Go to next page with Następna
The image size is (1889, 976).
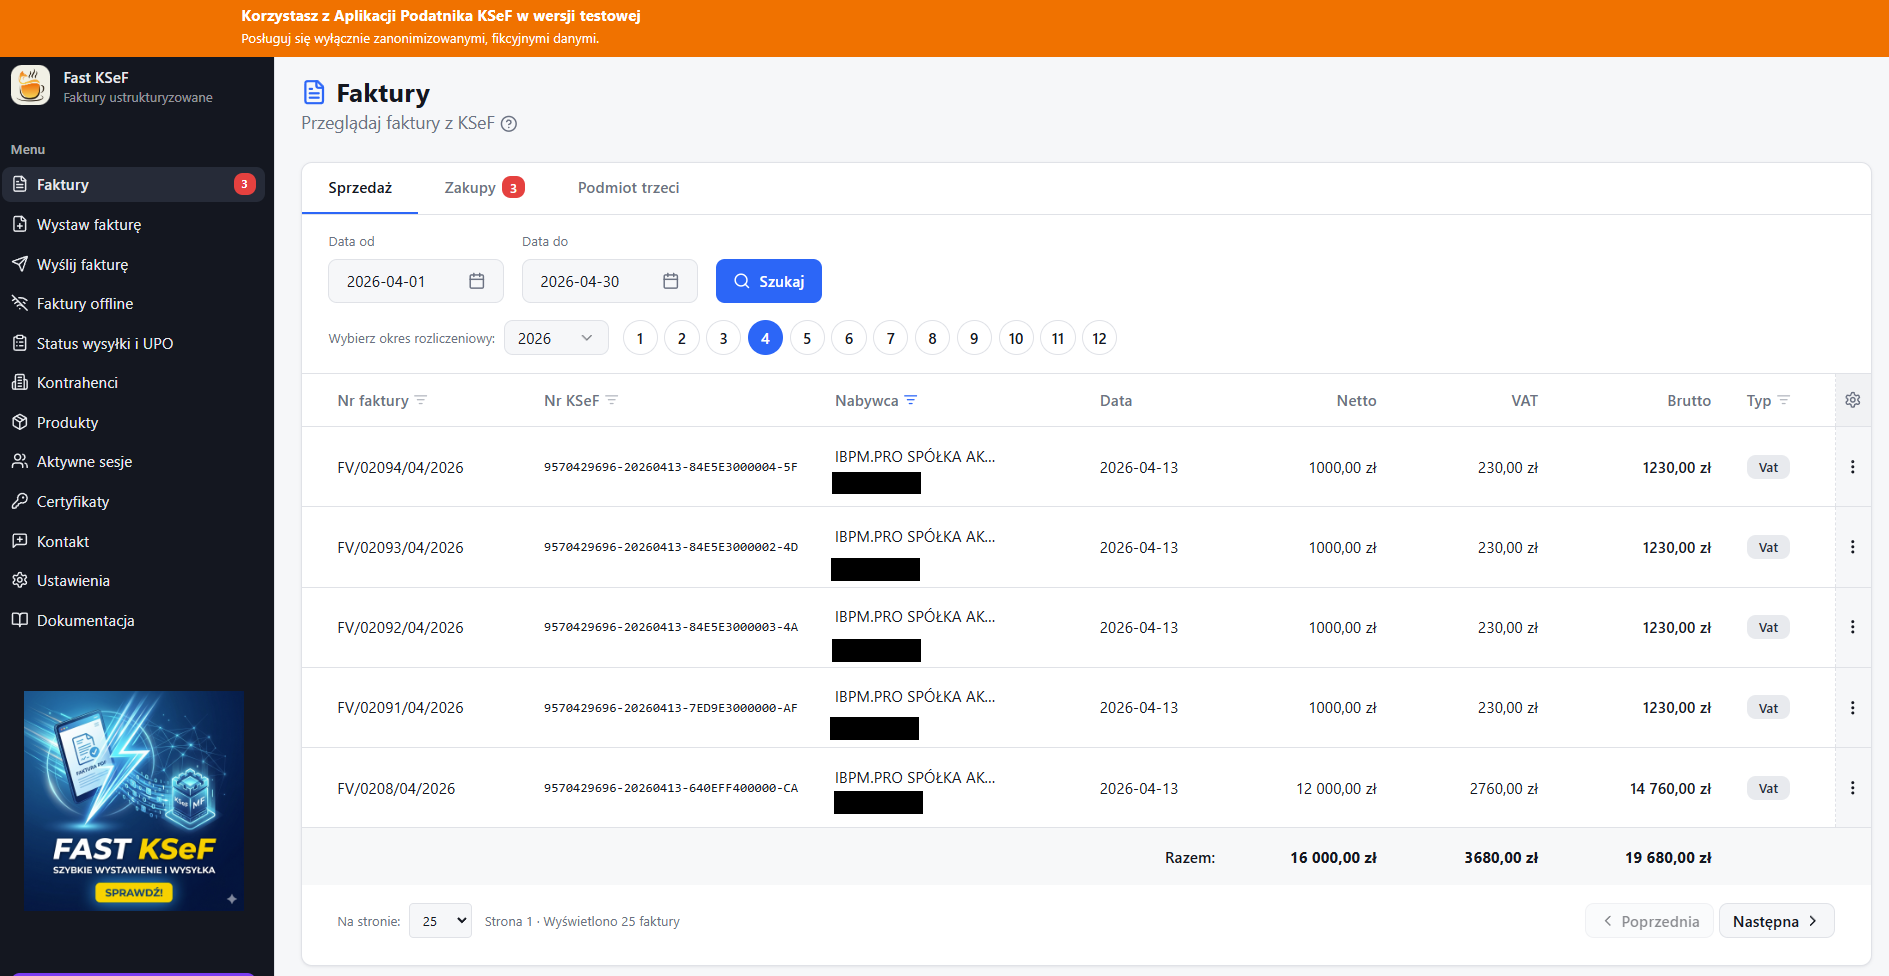[1775, 921]
